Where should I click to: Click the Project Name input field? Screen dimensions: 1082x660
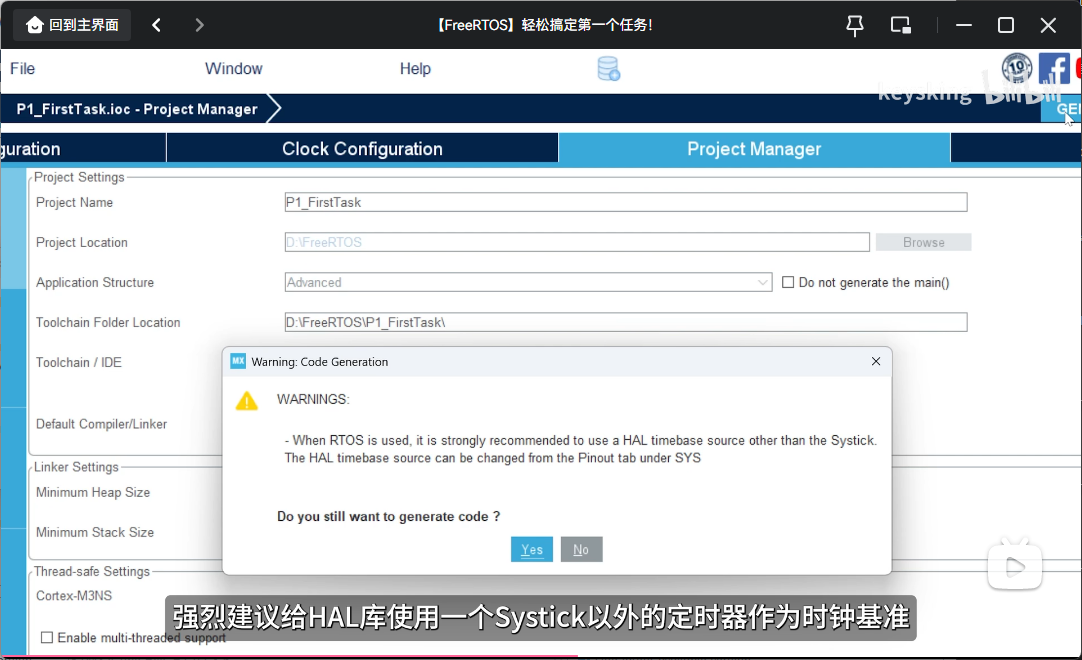coord(626,202)
